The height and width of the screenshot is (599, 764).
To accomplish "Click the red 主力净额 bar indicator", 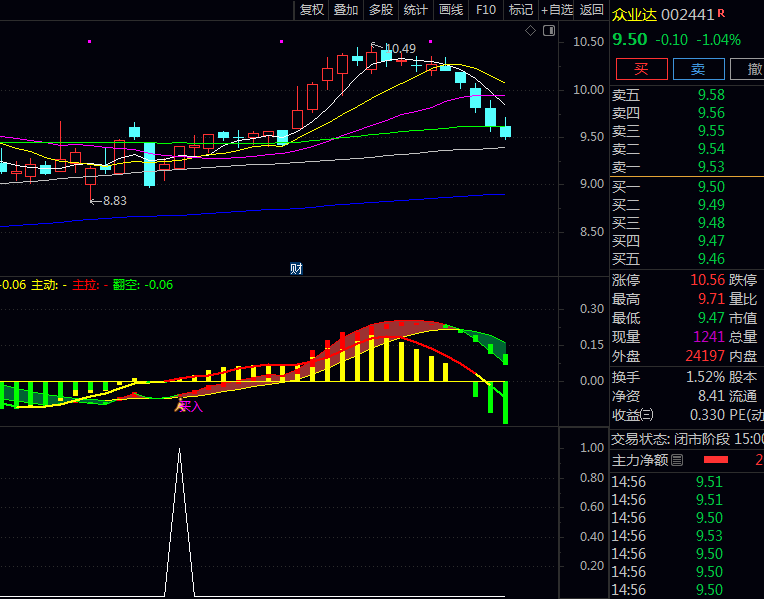I will pos(716,460).
